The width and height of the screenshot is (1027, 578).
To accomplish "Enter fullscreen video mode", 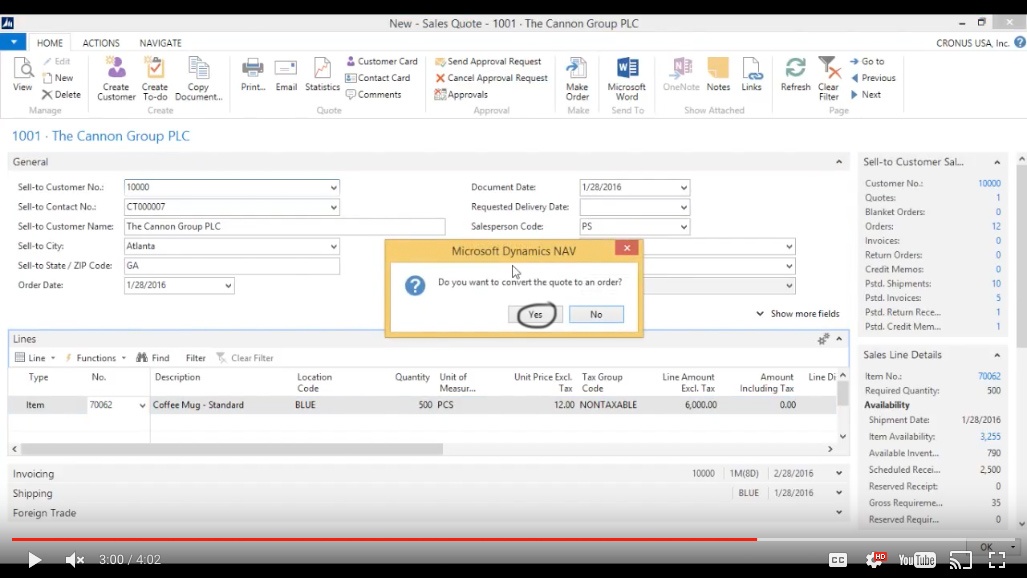I will pos(997,560).
